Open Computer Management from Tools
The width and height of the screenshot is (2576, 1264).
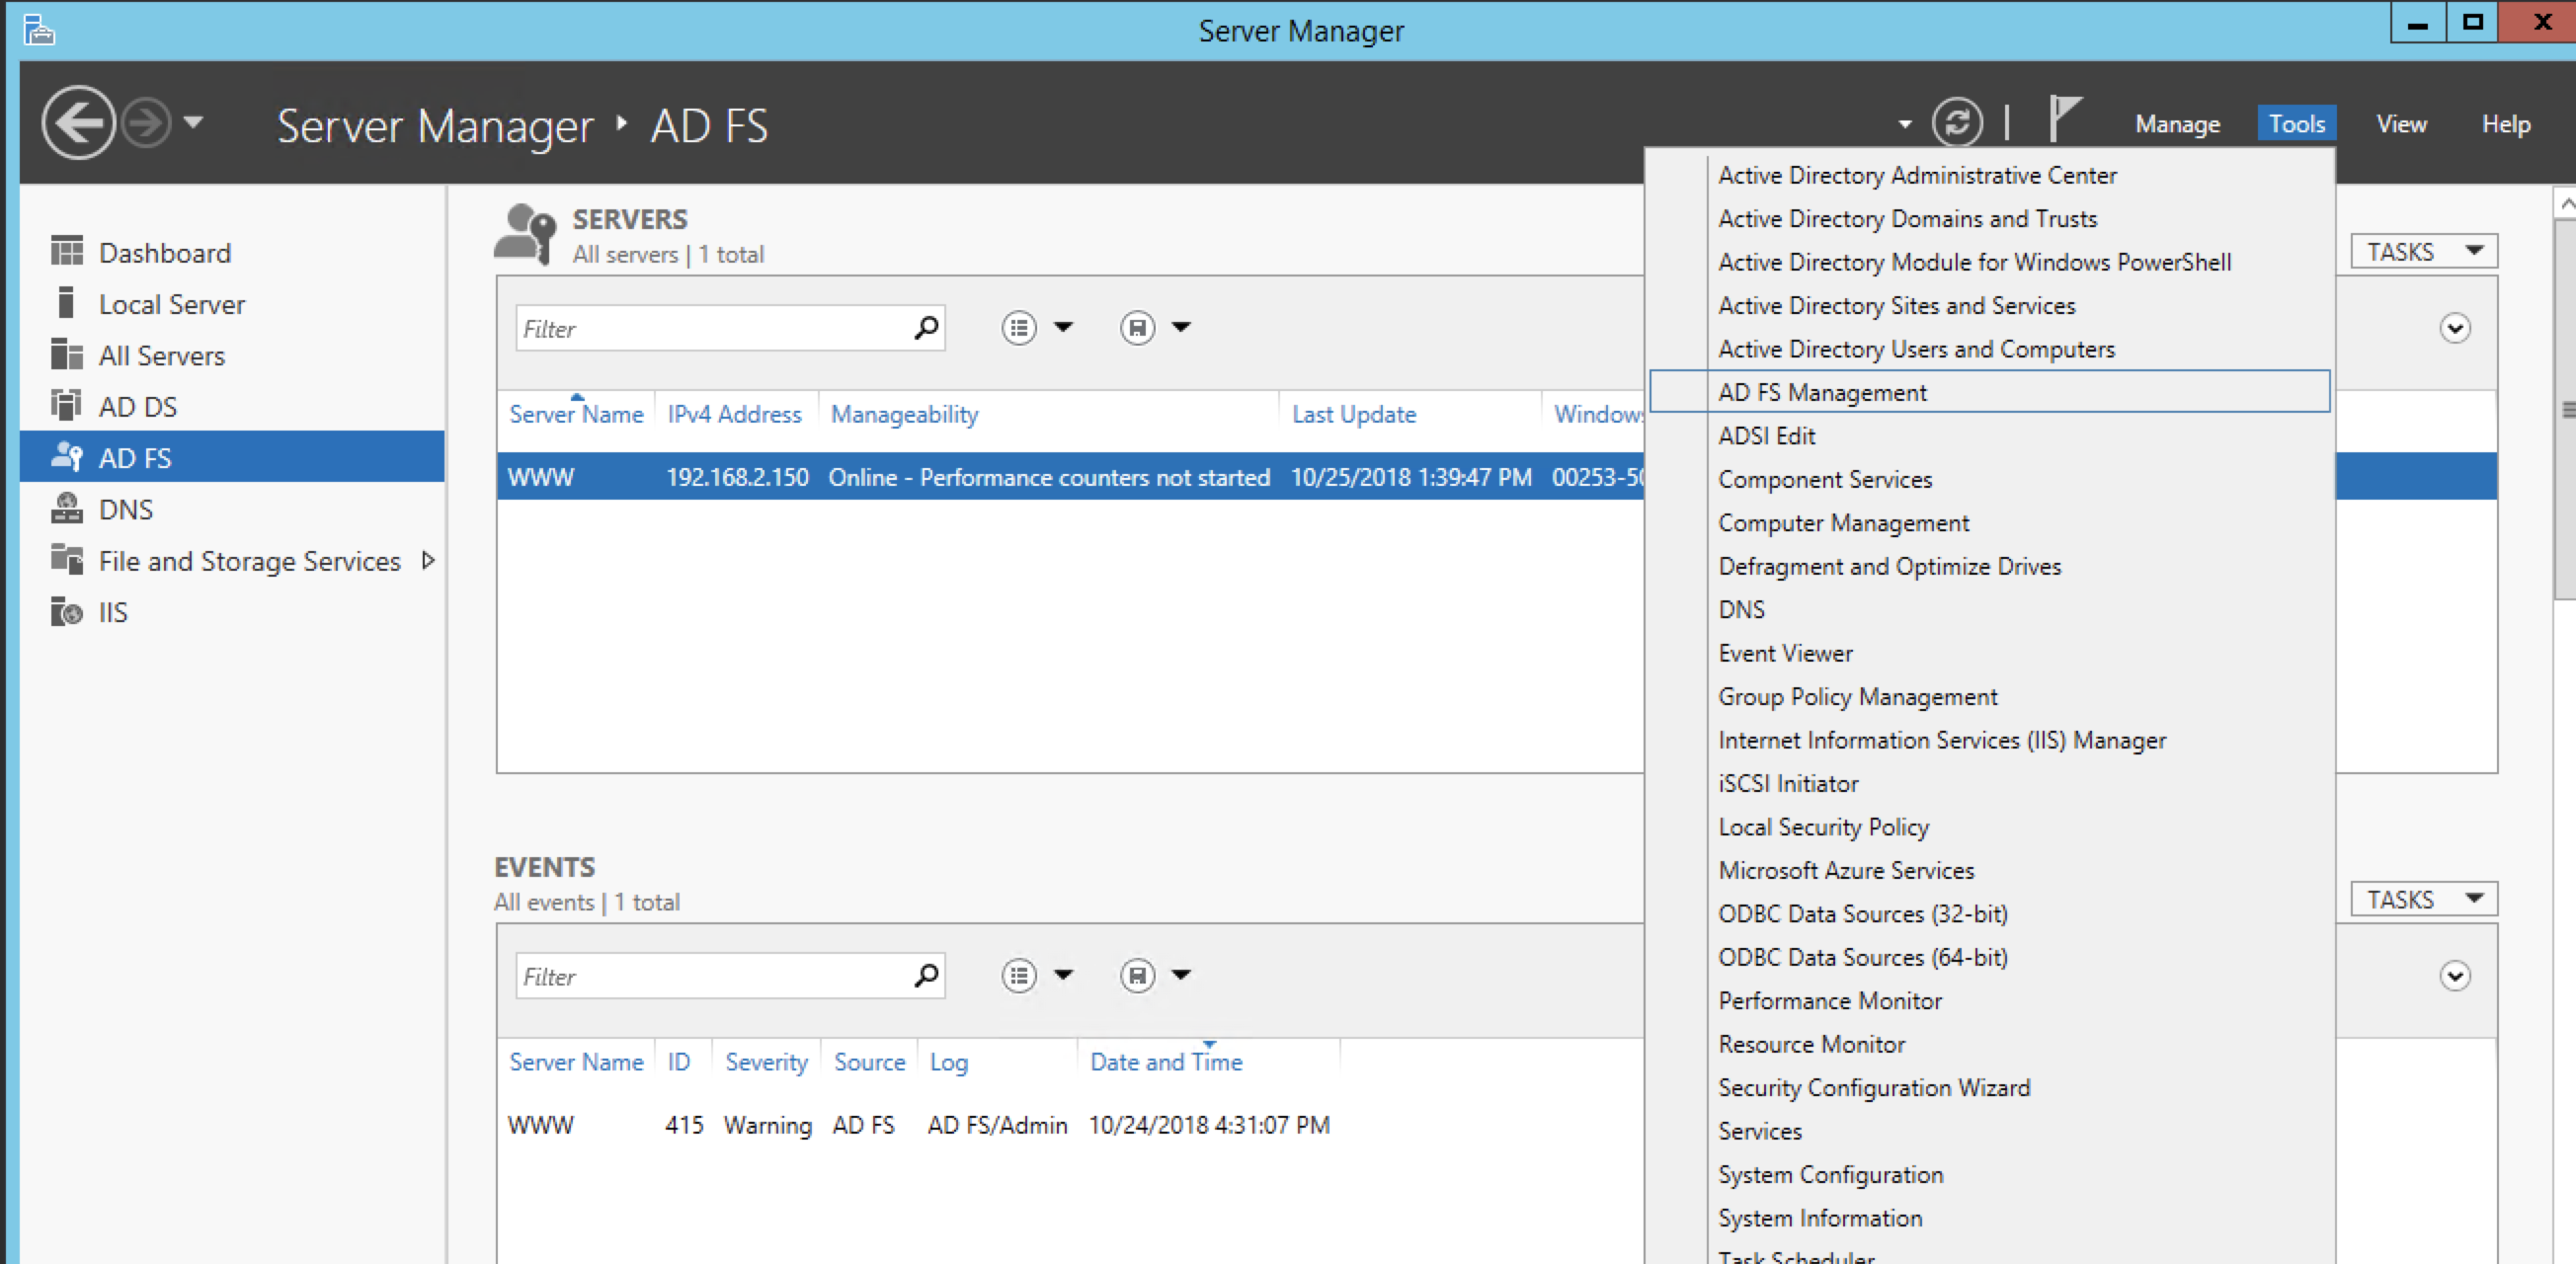[1843, 523]
